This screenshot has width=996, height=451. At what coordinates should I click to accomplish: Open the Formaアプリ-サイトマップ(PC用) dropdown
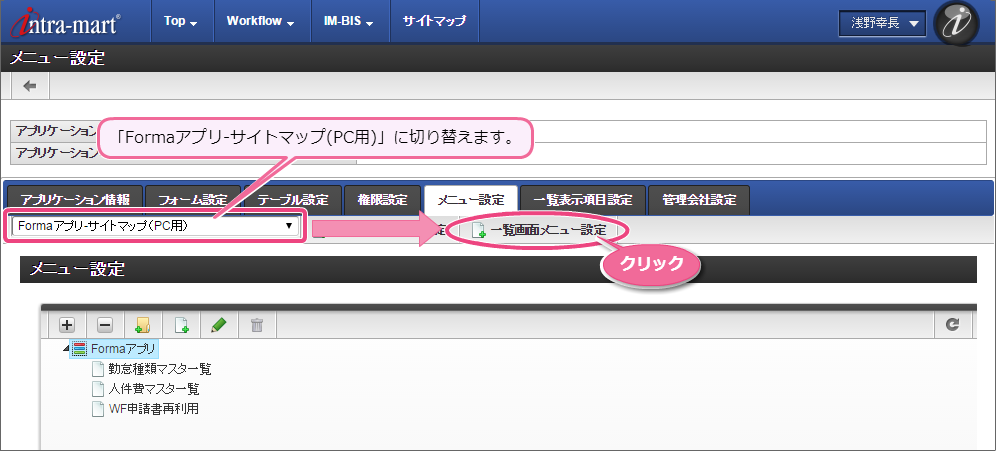pos(156,225)
